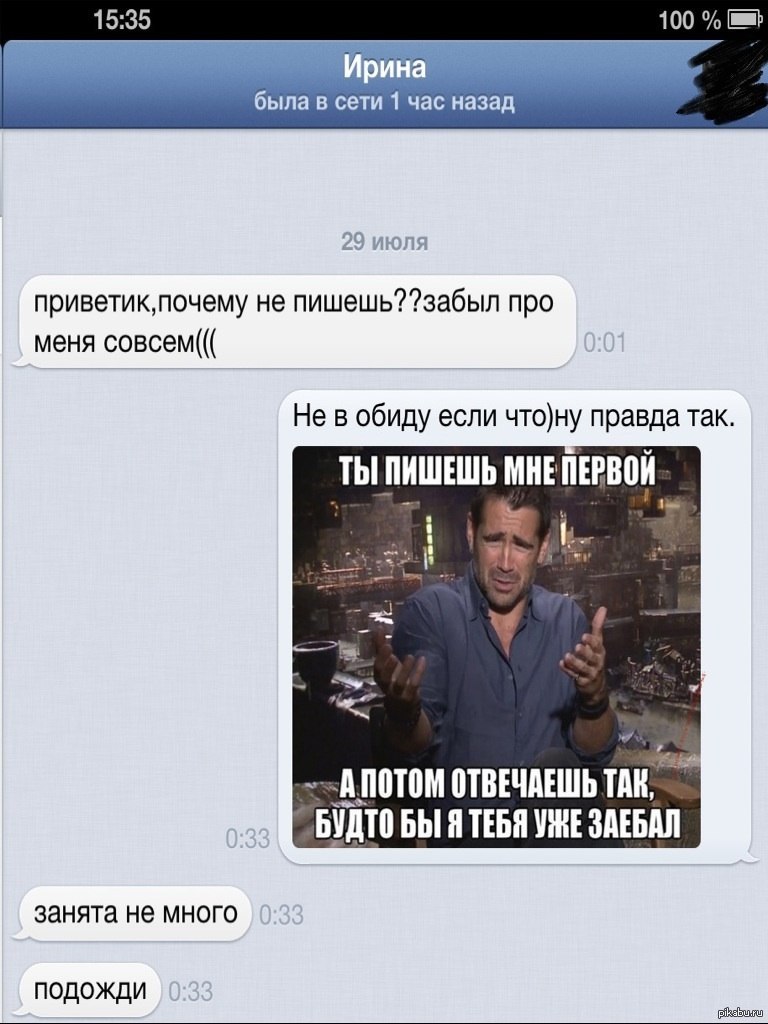The width and height of the screenshot is (768, 1024).
Task: Select the 'занята не много' message bubble
Action: pyautogui.click(x=133, y=913)
